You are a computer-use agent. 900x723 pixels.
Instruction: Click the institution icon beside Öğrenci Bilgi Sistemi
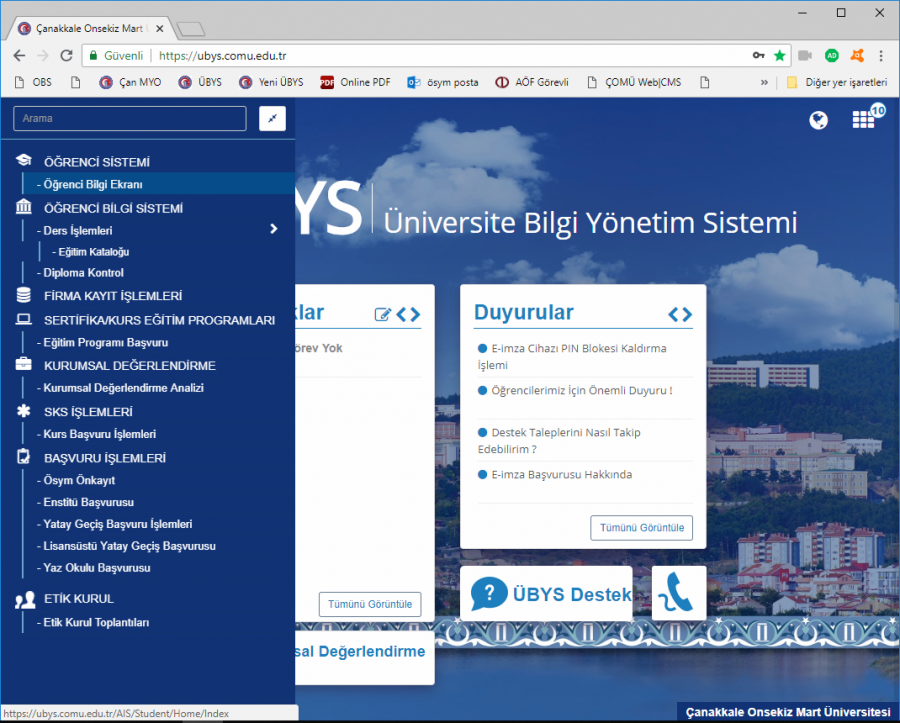pos(24,207)
